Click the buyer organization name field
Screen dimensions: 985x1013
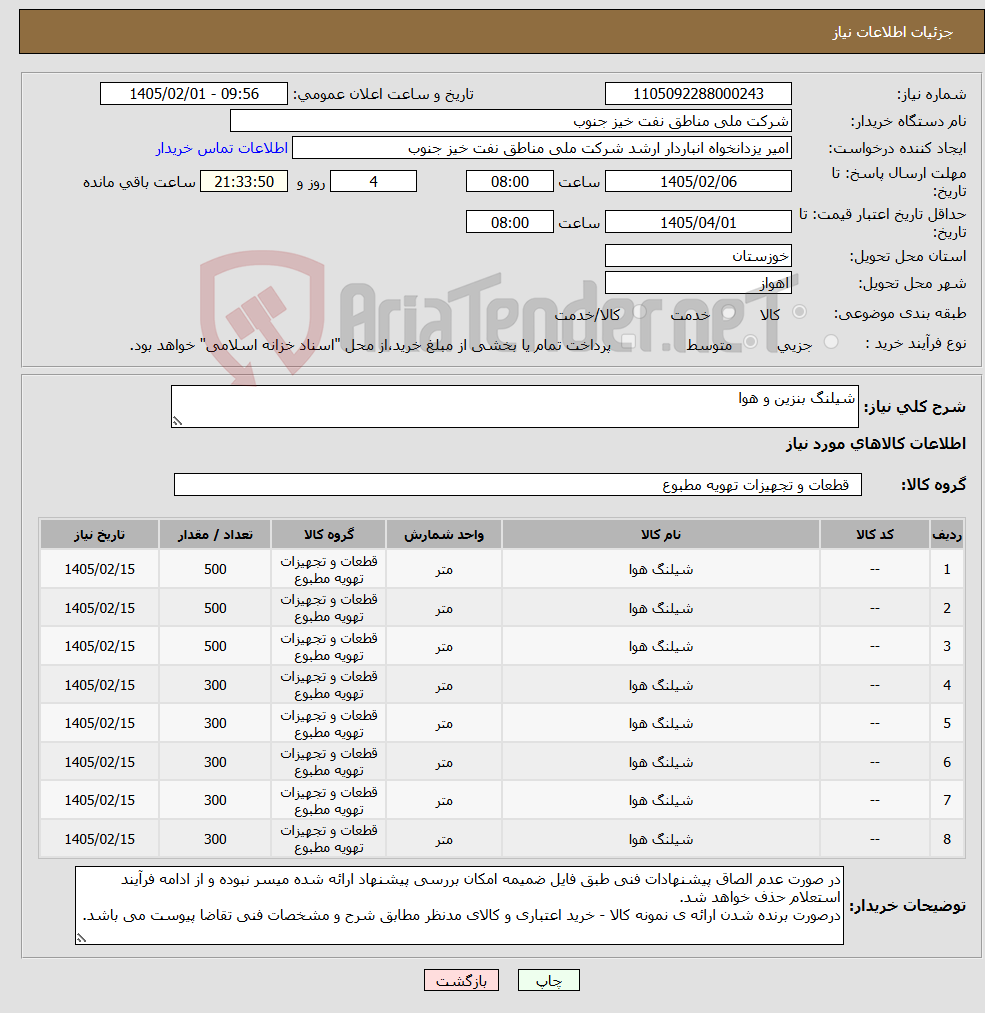pyautogui.click(x=510, y=121)
